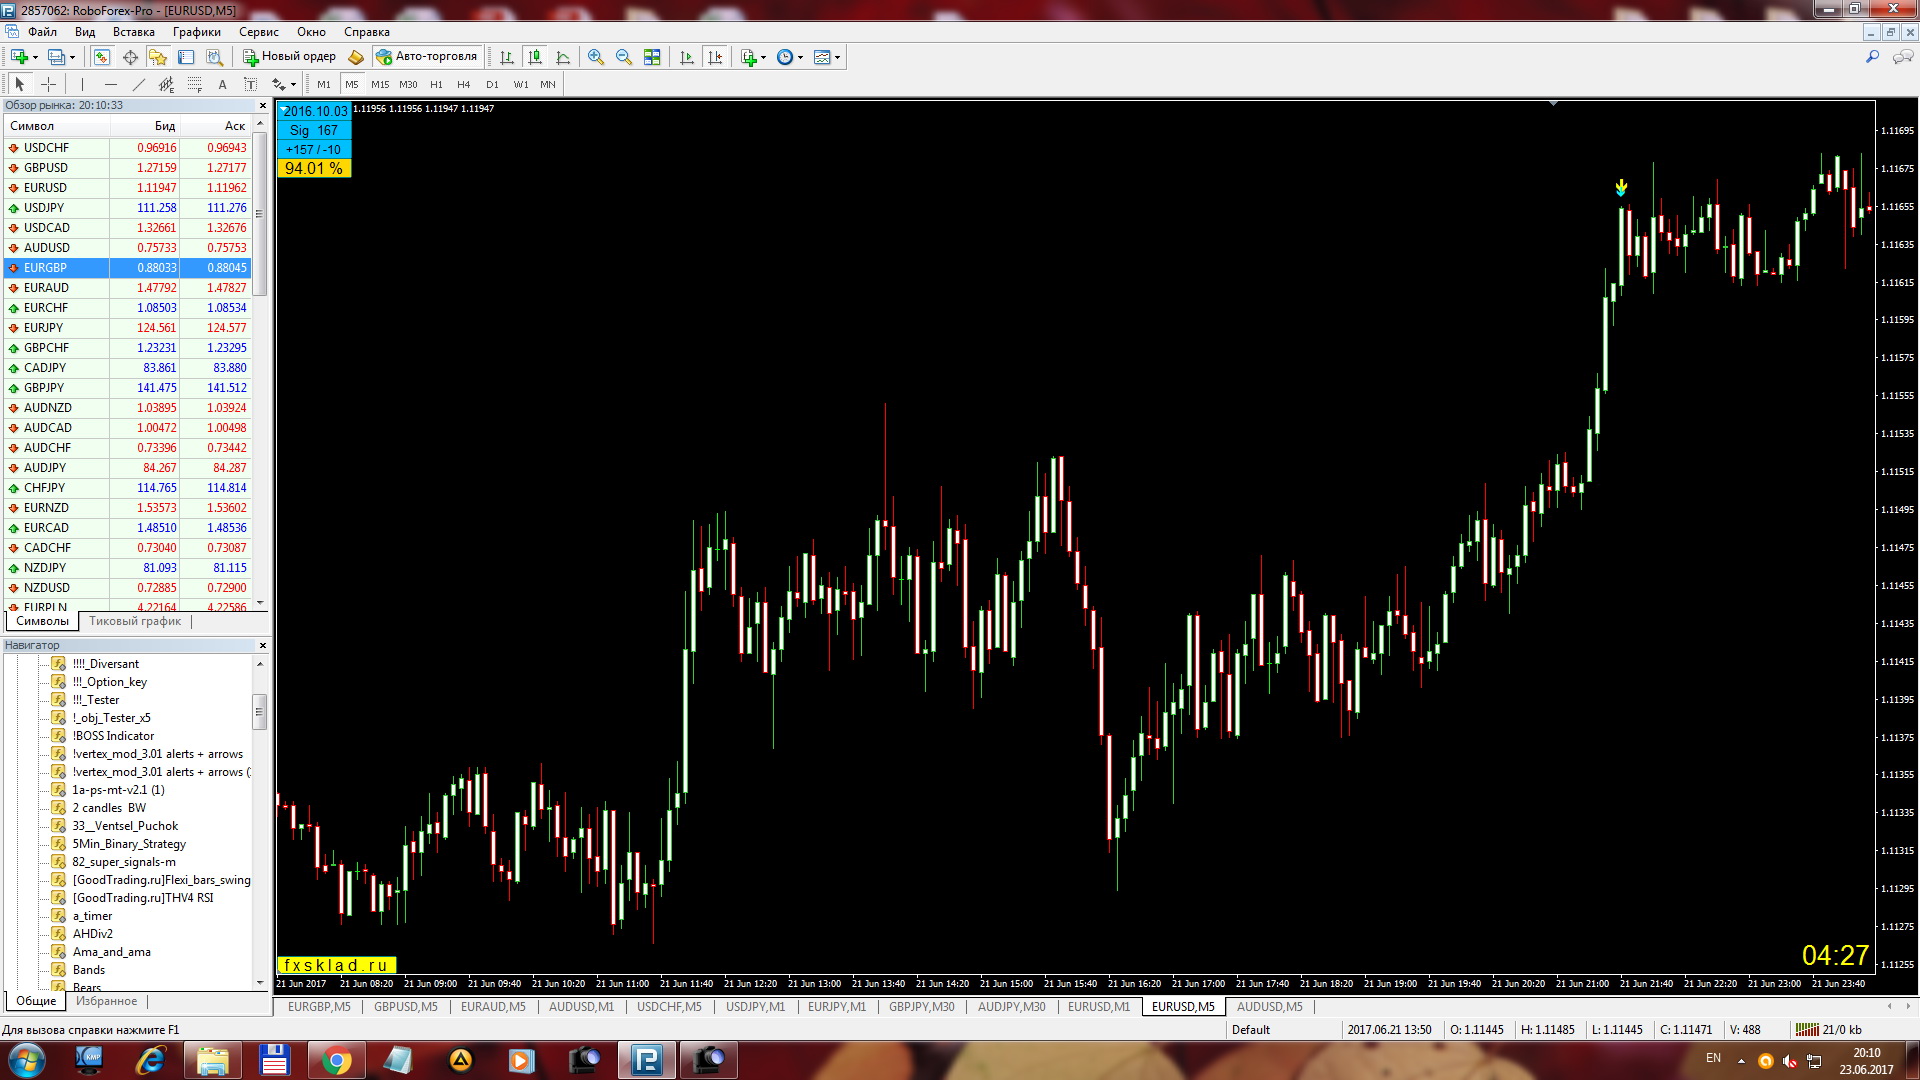
Task: Toggle the Navigator window star-folder icon
Action: pyautogui.click(x=158, y=57)
